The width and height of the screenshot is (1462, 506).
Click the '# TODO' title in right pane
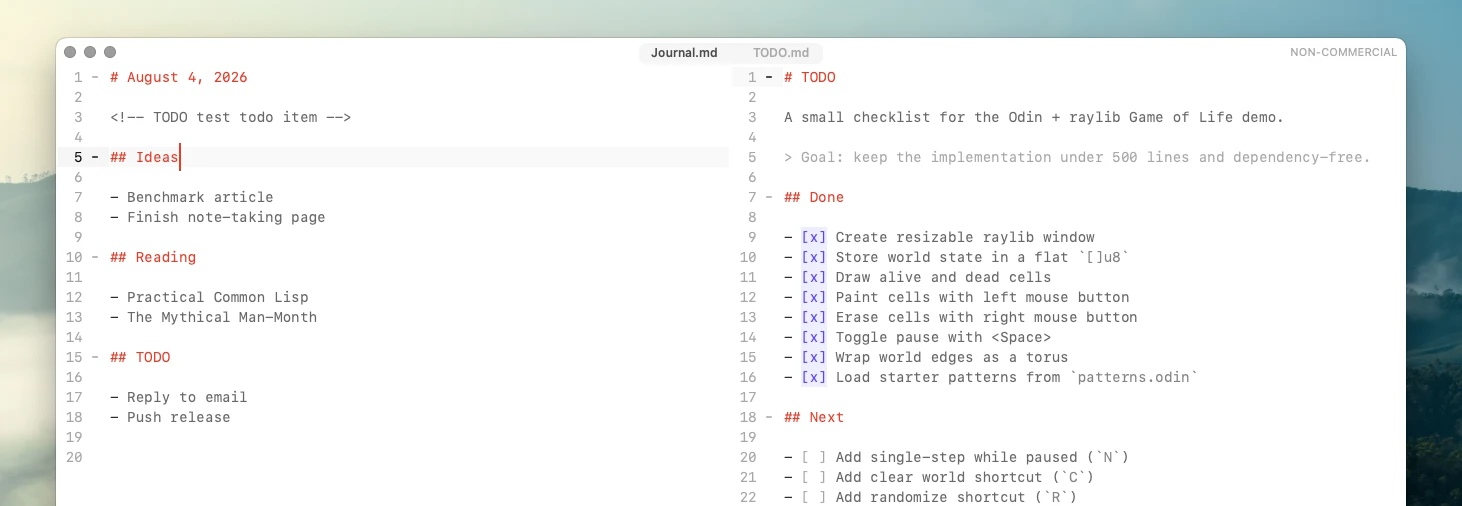(810, 77)
